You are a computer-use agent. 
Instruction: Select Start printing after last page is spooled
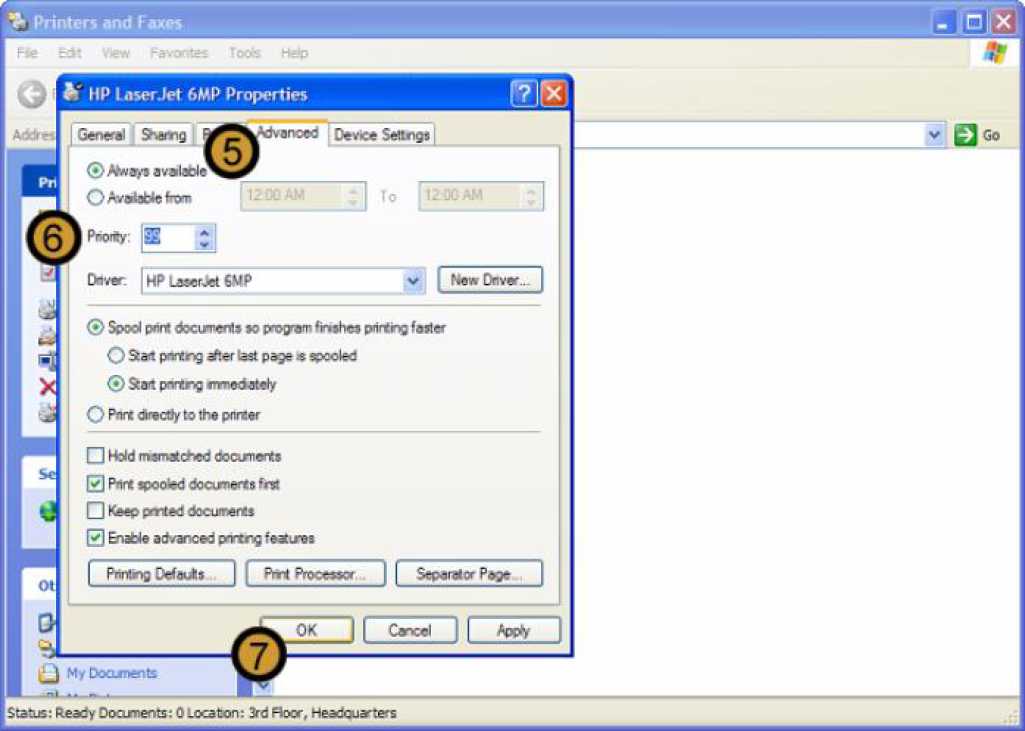pos(116,356)
